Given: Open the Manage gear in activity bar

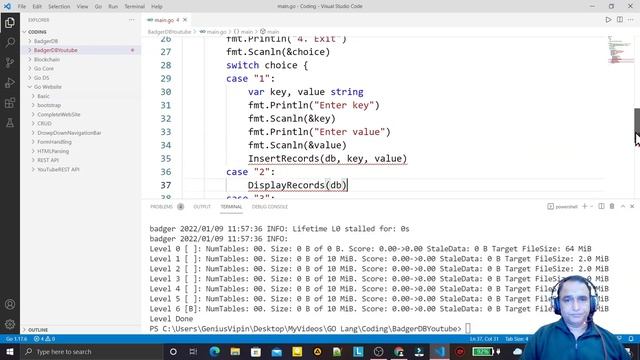Looking at the screenshot, I should [x=10, y=324].
